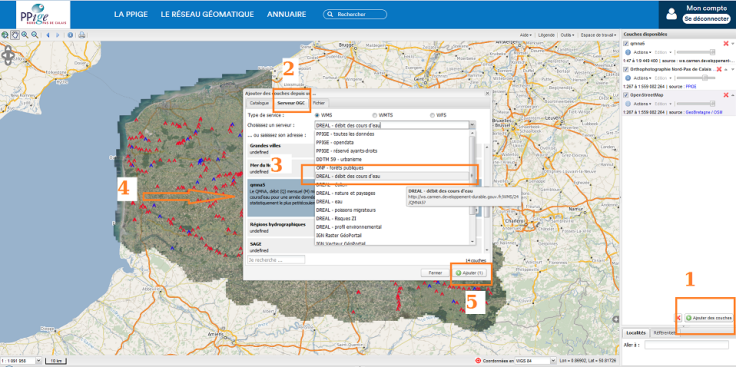Image resolution: width=736 pixels, height=367 pixels.
Task: Select the pan hand tool
Action: pos(15,35)
